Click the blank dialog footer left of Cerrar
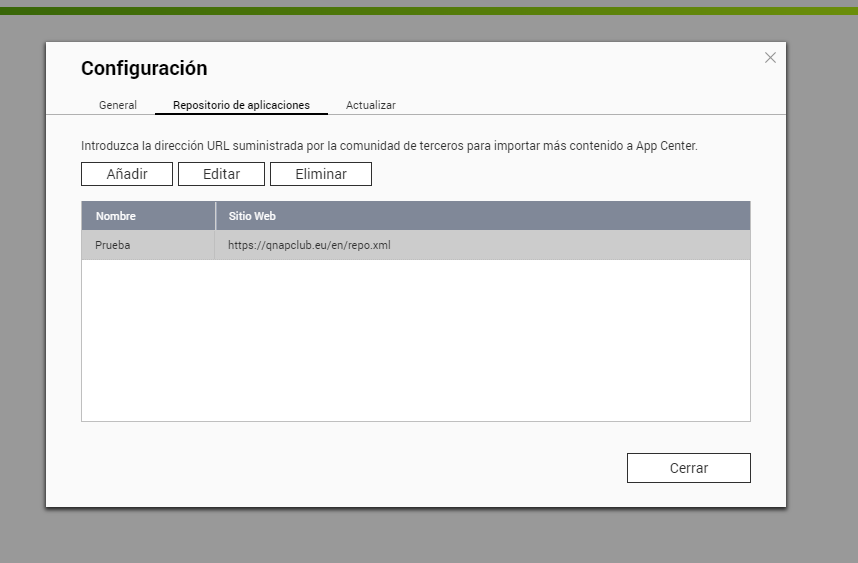 click(350, 468)
